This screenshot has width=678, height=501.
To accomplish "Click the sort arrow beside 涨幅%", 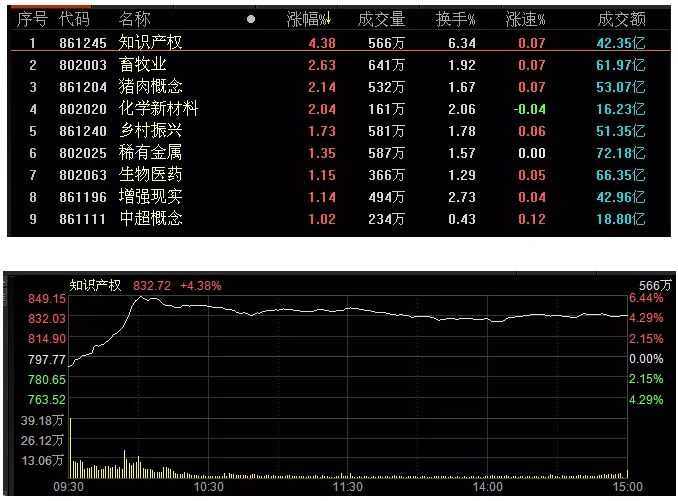I will tap(328, 19).
